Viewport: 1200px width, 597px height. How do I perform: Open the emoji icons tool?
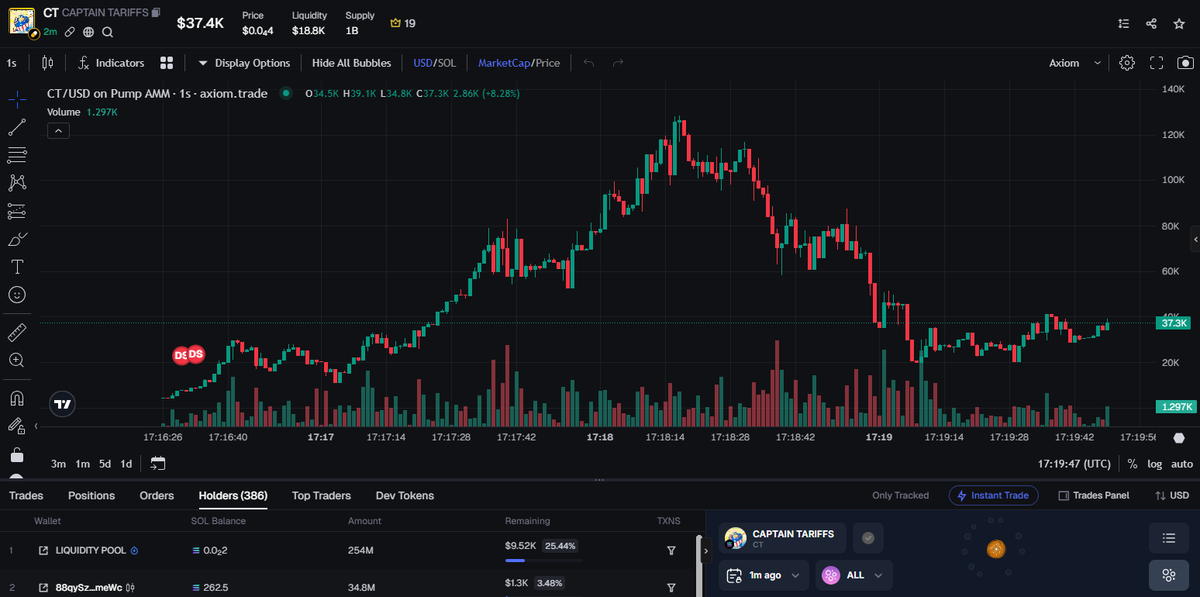coord(17,295)
